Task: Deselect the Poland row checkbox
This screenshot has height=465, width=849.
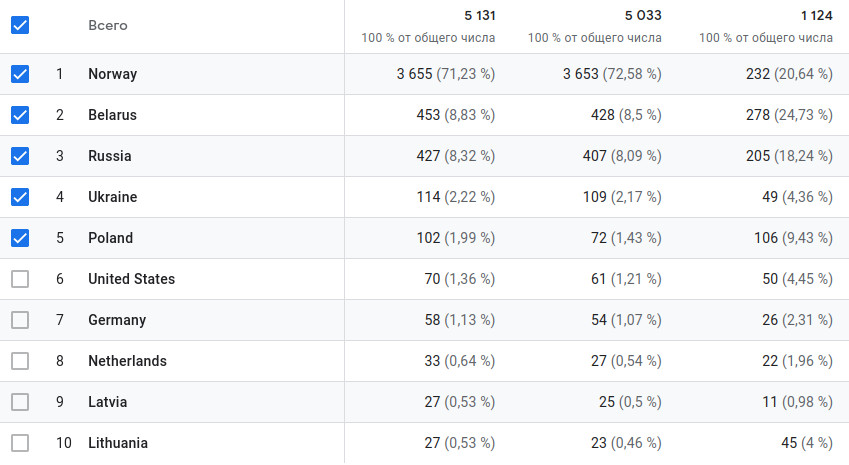Action: [20, 238]
